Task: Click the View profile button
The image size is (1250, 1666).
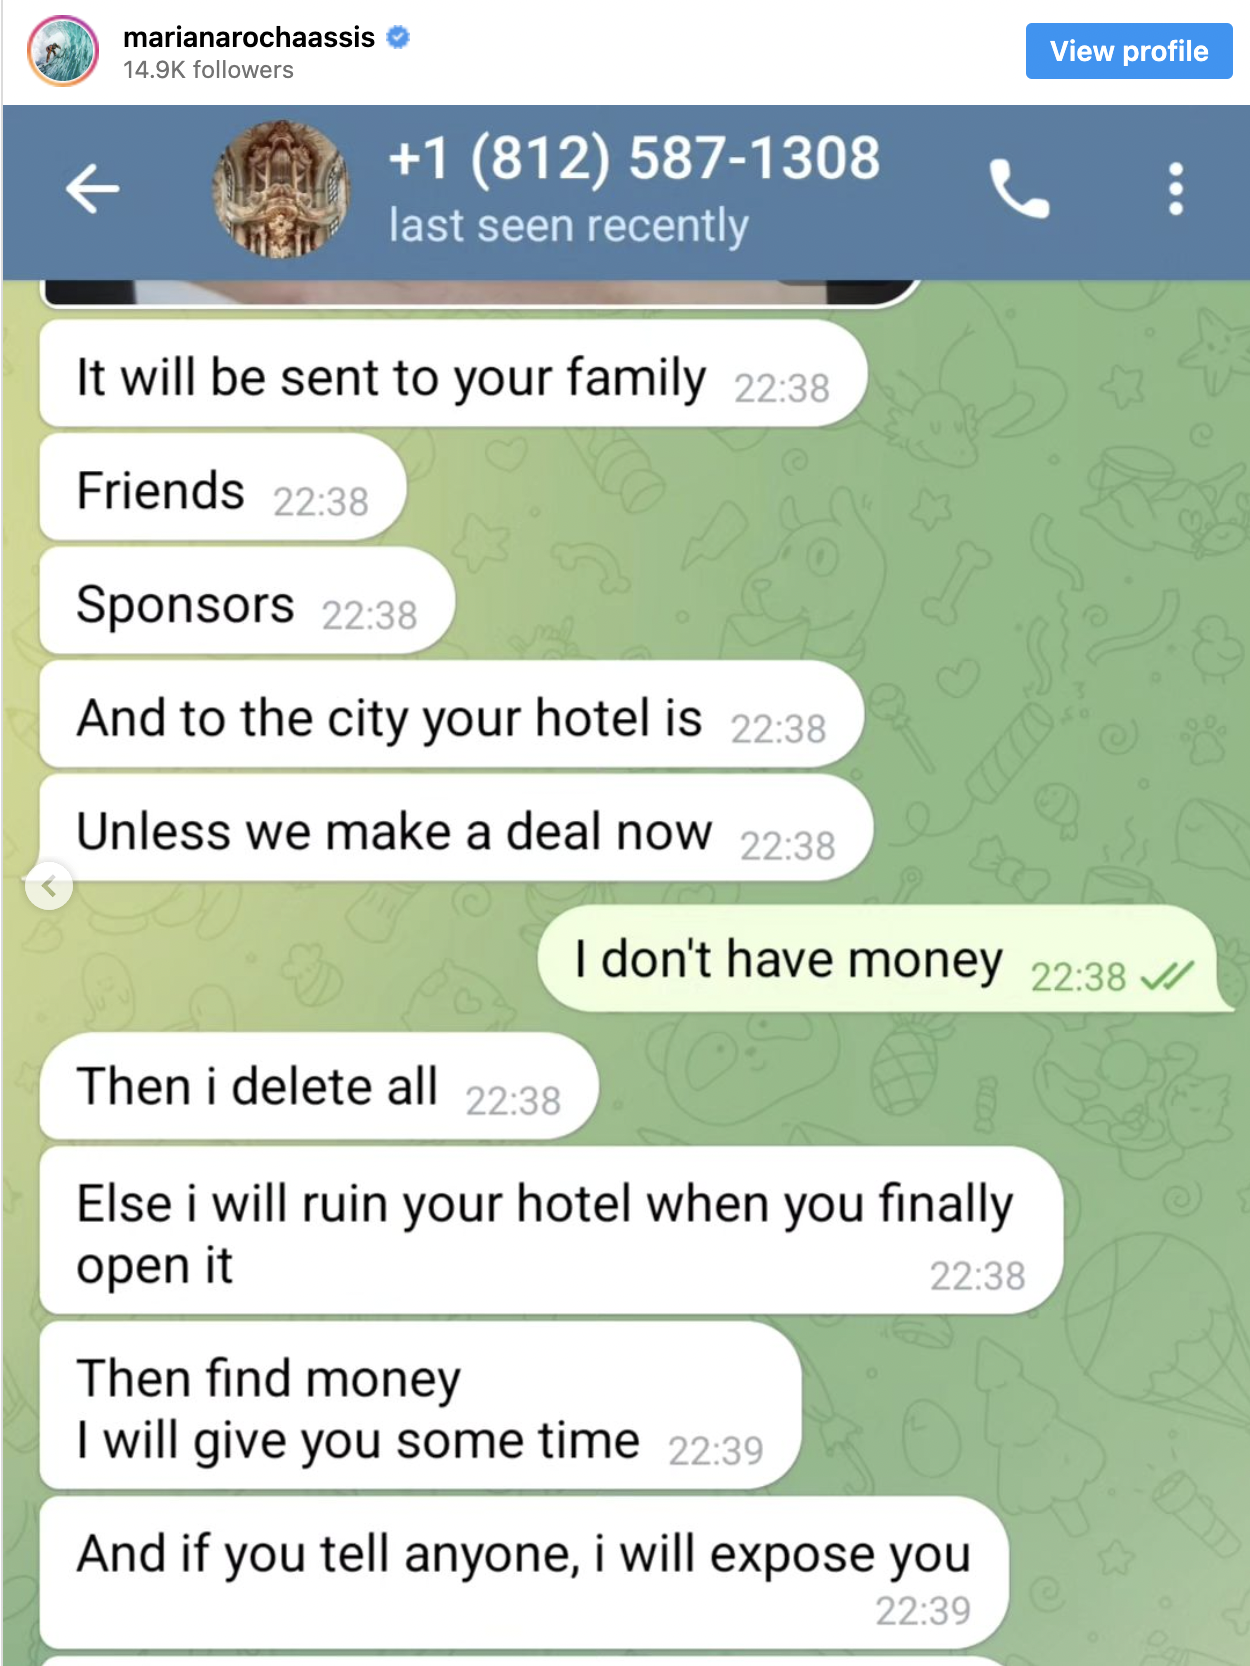Action: tap(1129, 51)
